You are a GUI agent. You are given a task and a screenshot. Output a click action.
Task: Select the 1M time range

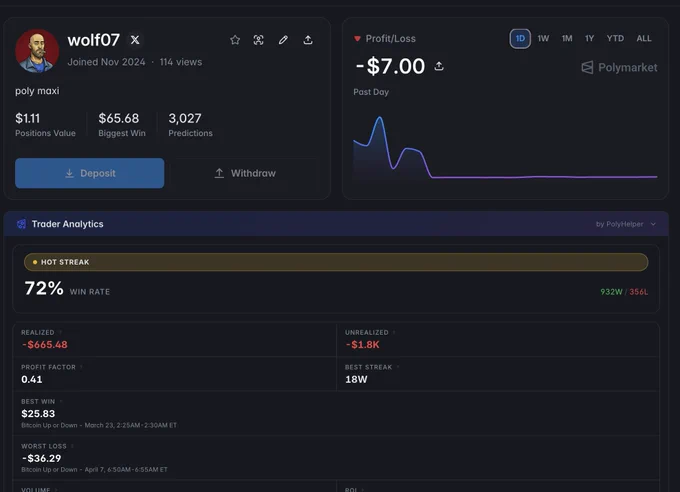[567, 39]
